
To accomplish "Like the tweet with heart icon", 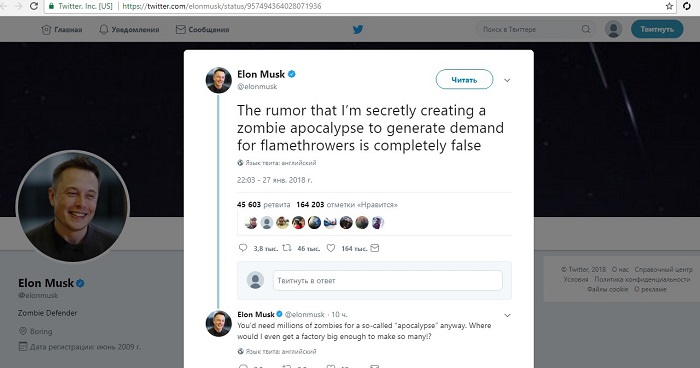I will (331, 248).
